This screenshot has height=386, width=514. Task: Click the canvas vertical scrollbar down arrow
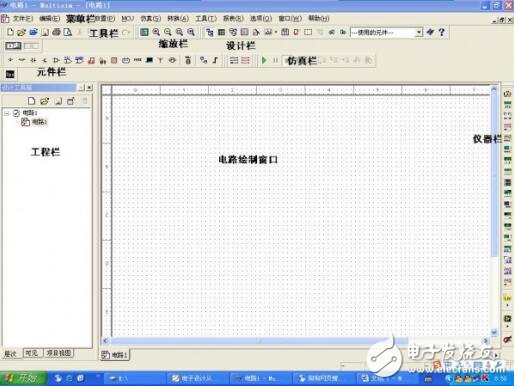[494, 332]
